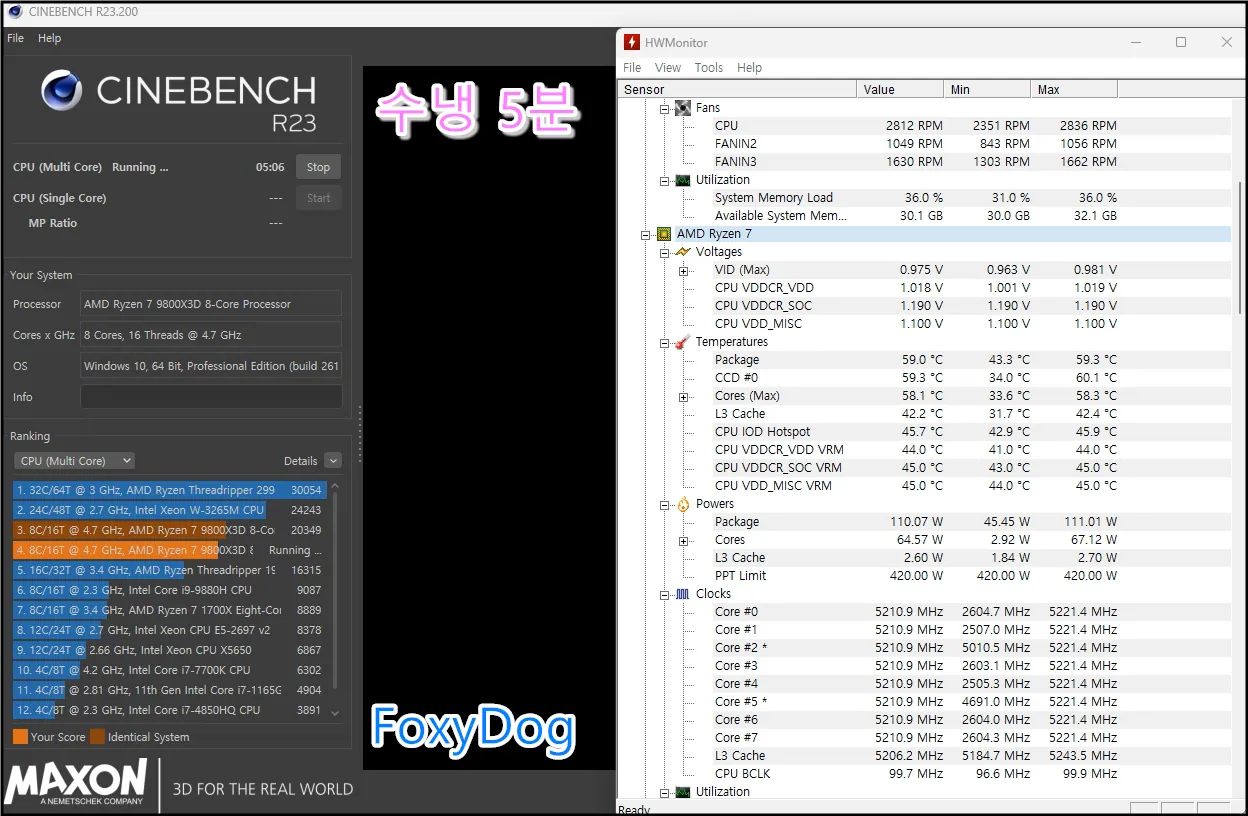
Task: Select the Ryzen 7 1700X ranking entry
Action: point(170,610)
